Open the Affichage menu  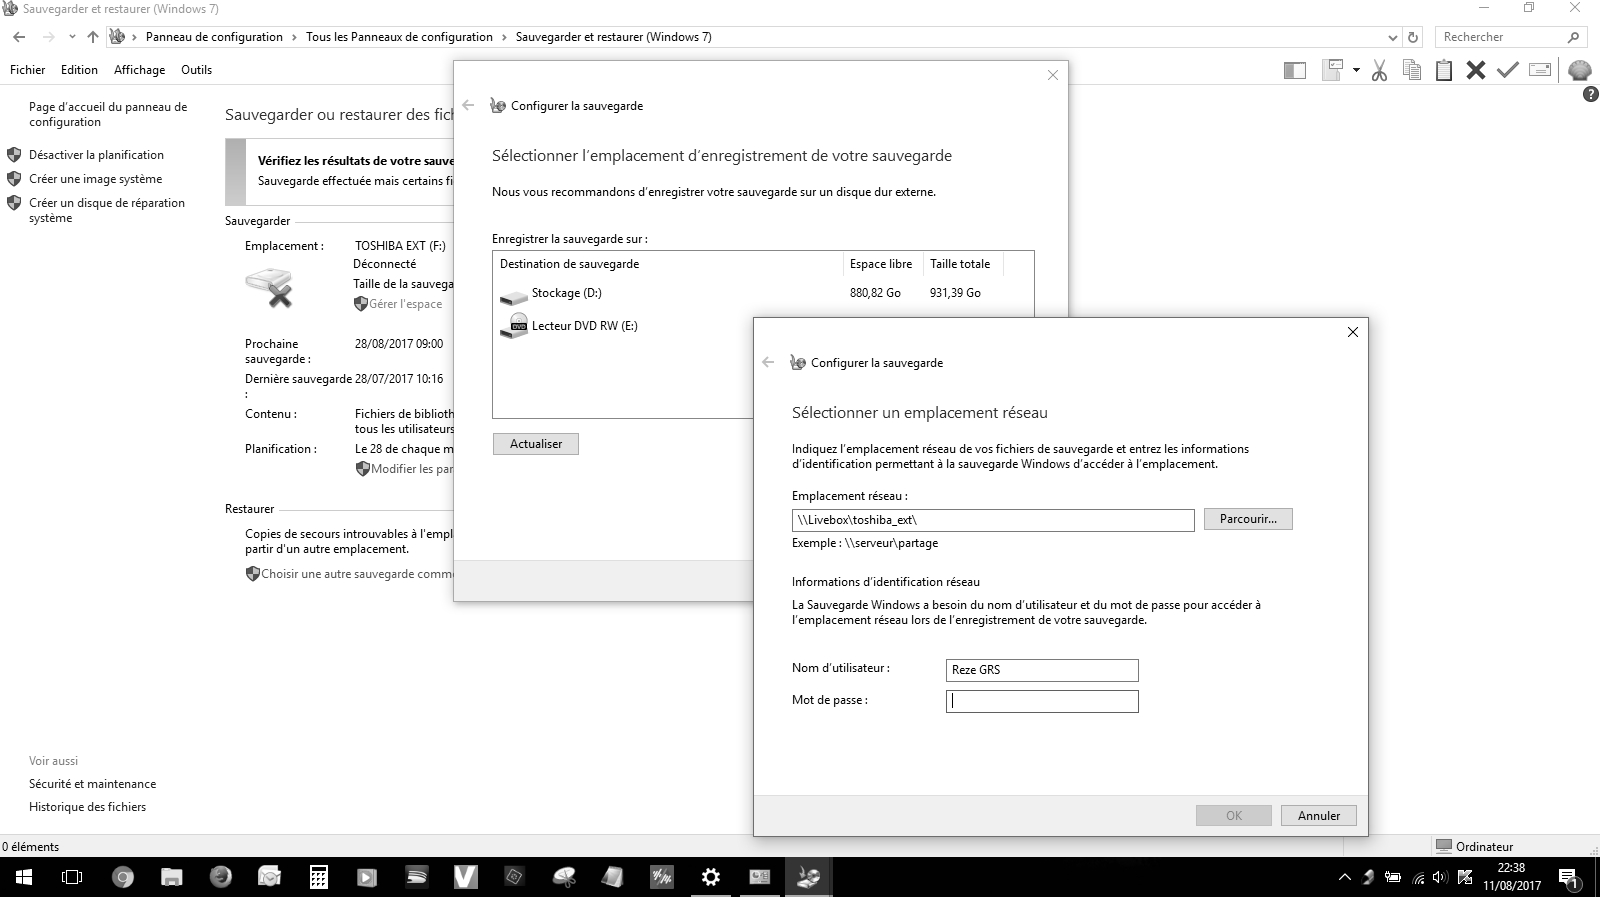[x=139, y=70]
